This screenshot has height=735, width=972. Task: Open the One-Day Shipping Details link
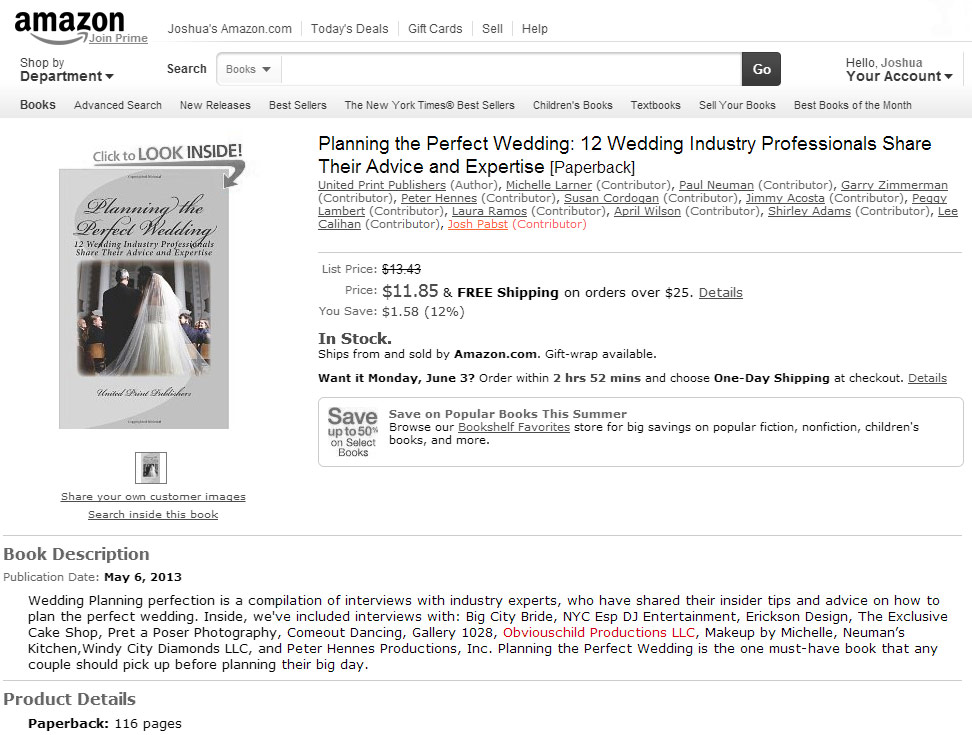pyautogui.click(x=927, y=378)
